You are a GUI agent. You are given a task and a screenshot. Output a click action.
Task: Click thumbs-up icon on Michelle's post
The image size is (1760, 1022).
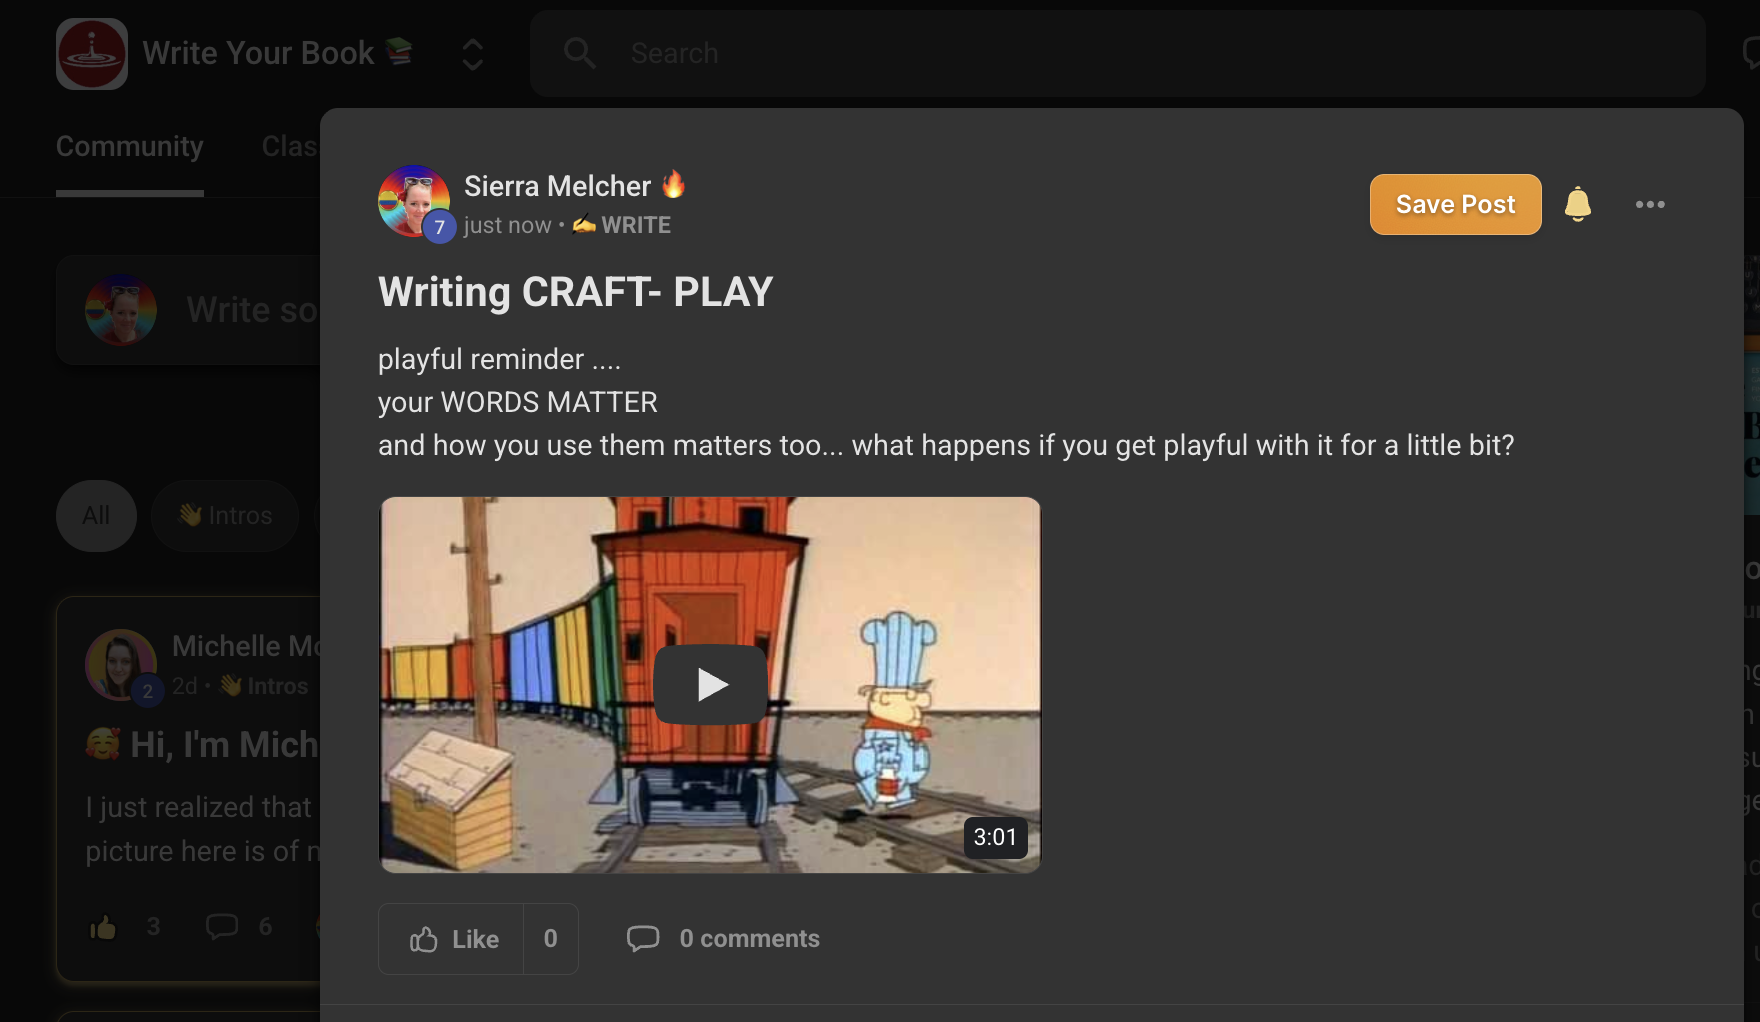[103, 928]
